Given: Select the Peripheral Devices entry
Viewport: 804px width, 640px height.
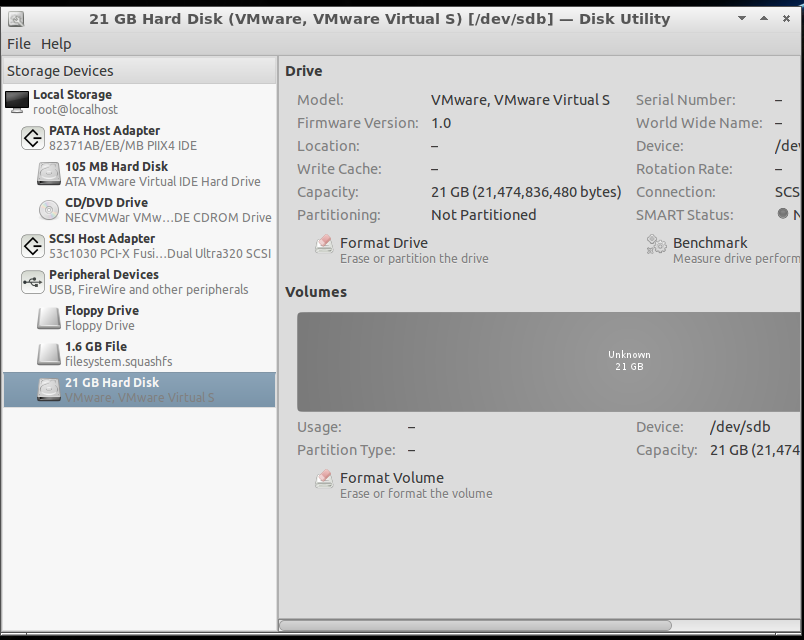Looking at the screenshot, I should point(139,282).
